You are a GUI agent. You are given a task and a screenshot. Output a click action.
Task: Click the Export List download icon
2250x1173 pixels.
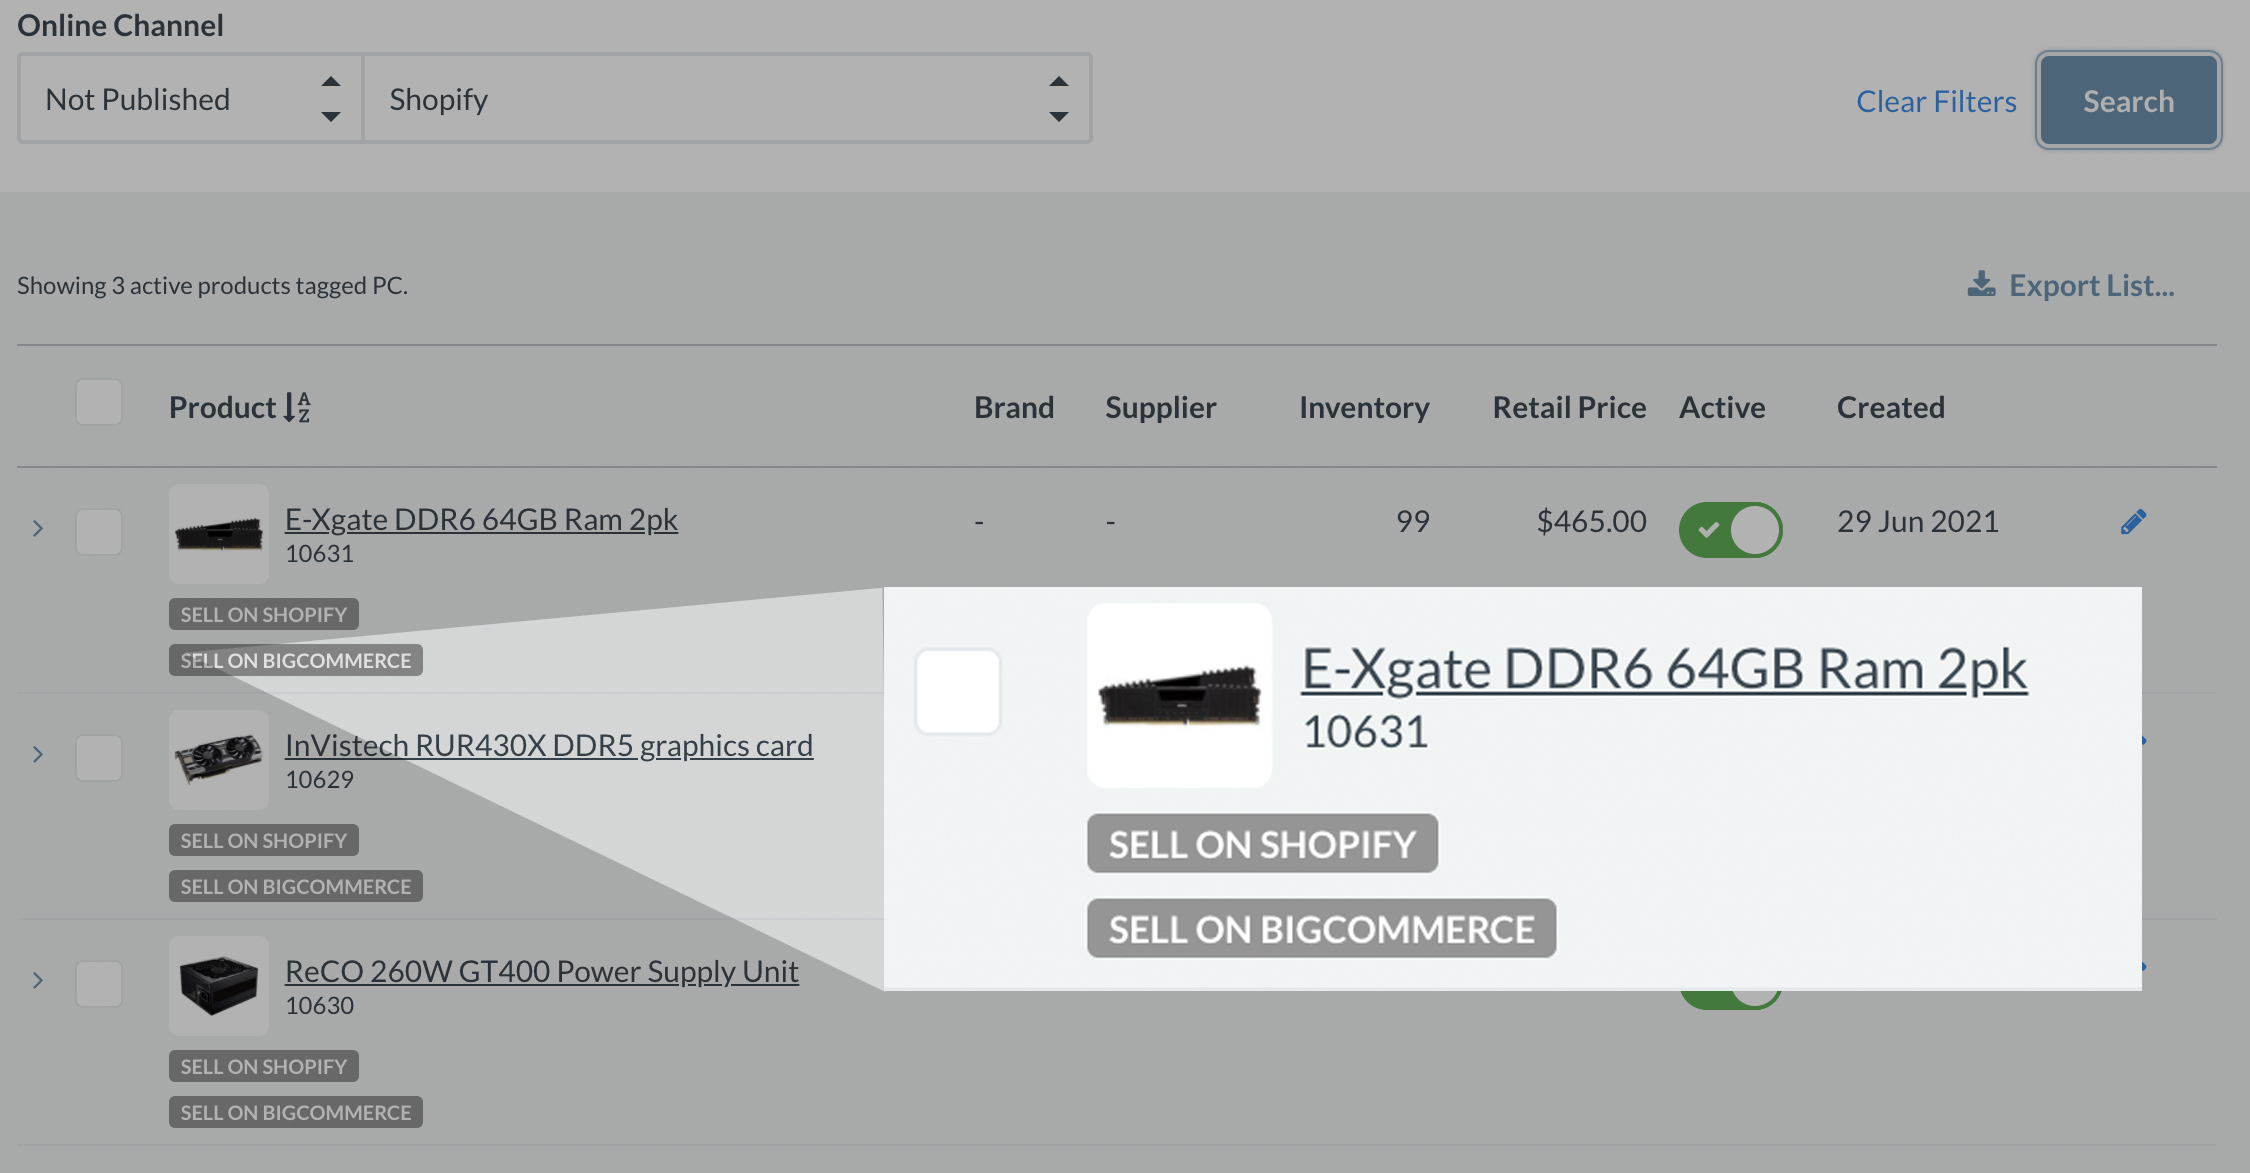click(1980, 285)
